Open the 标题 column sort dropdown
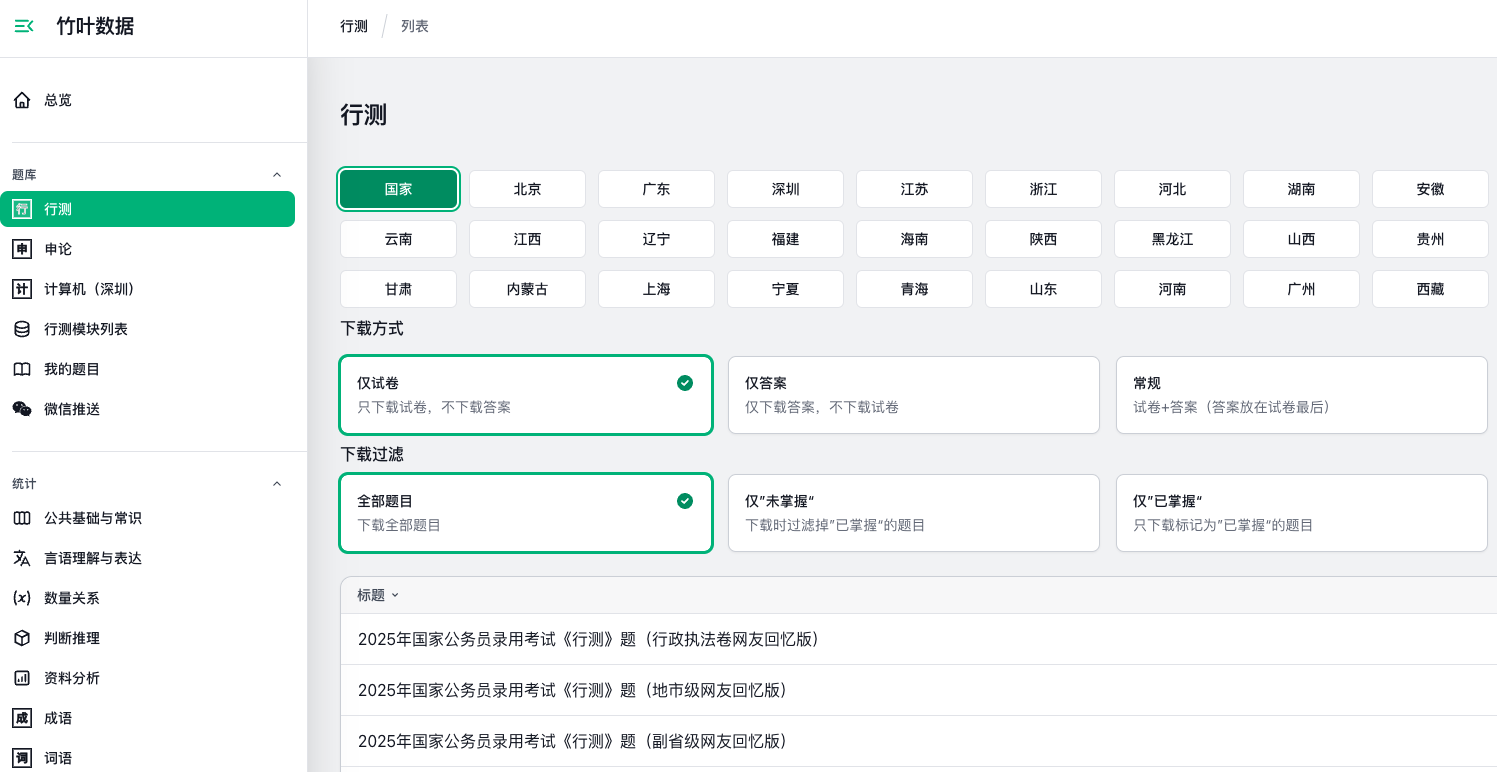Image resolution: width=1497 pixels, height=772 pixels. (378, 595)
